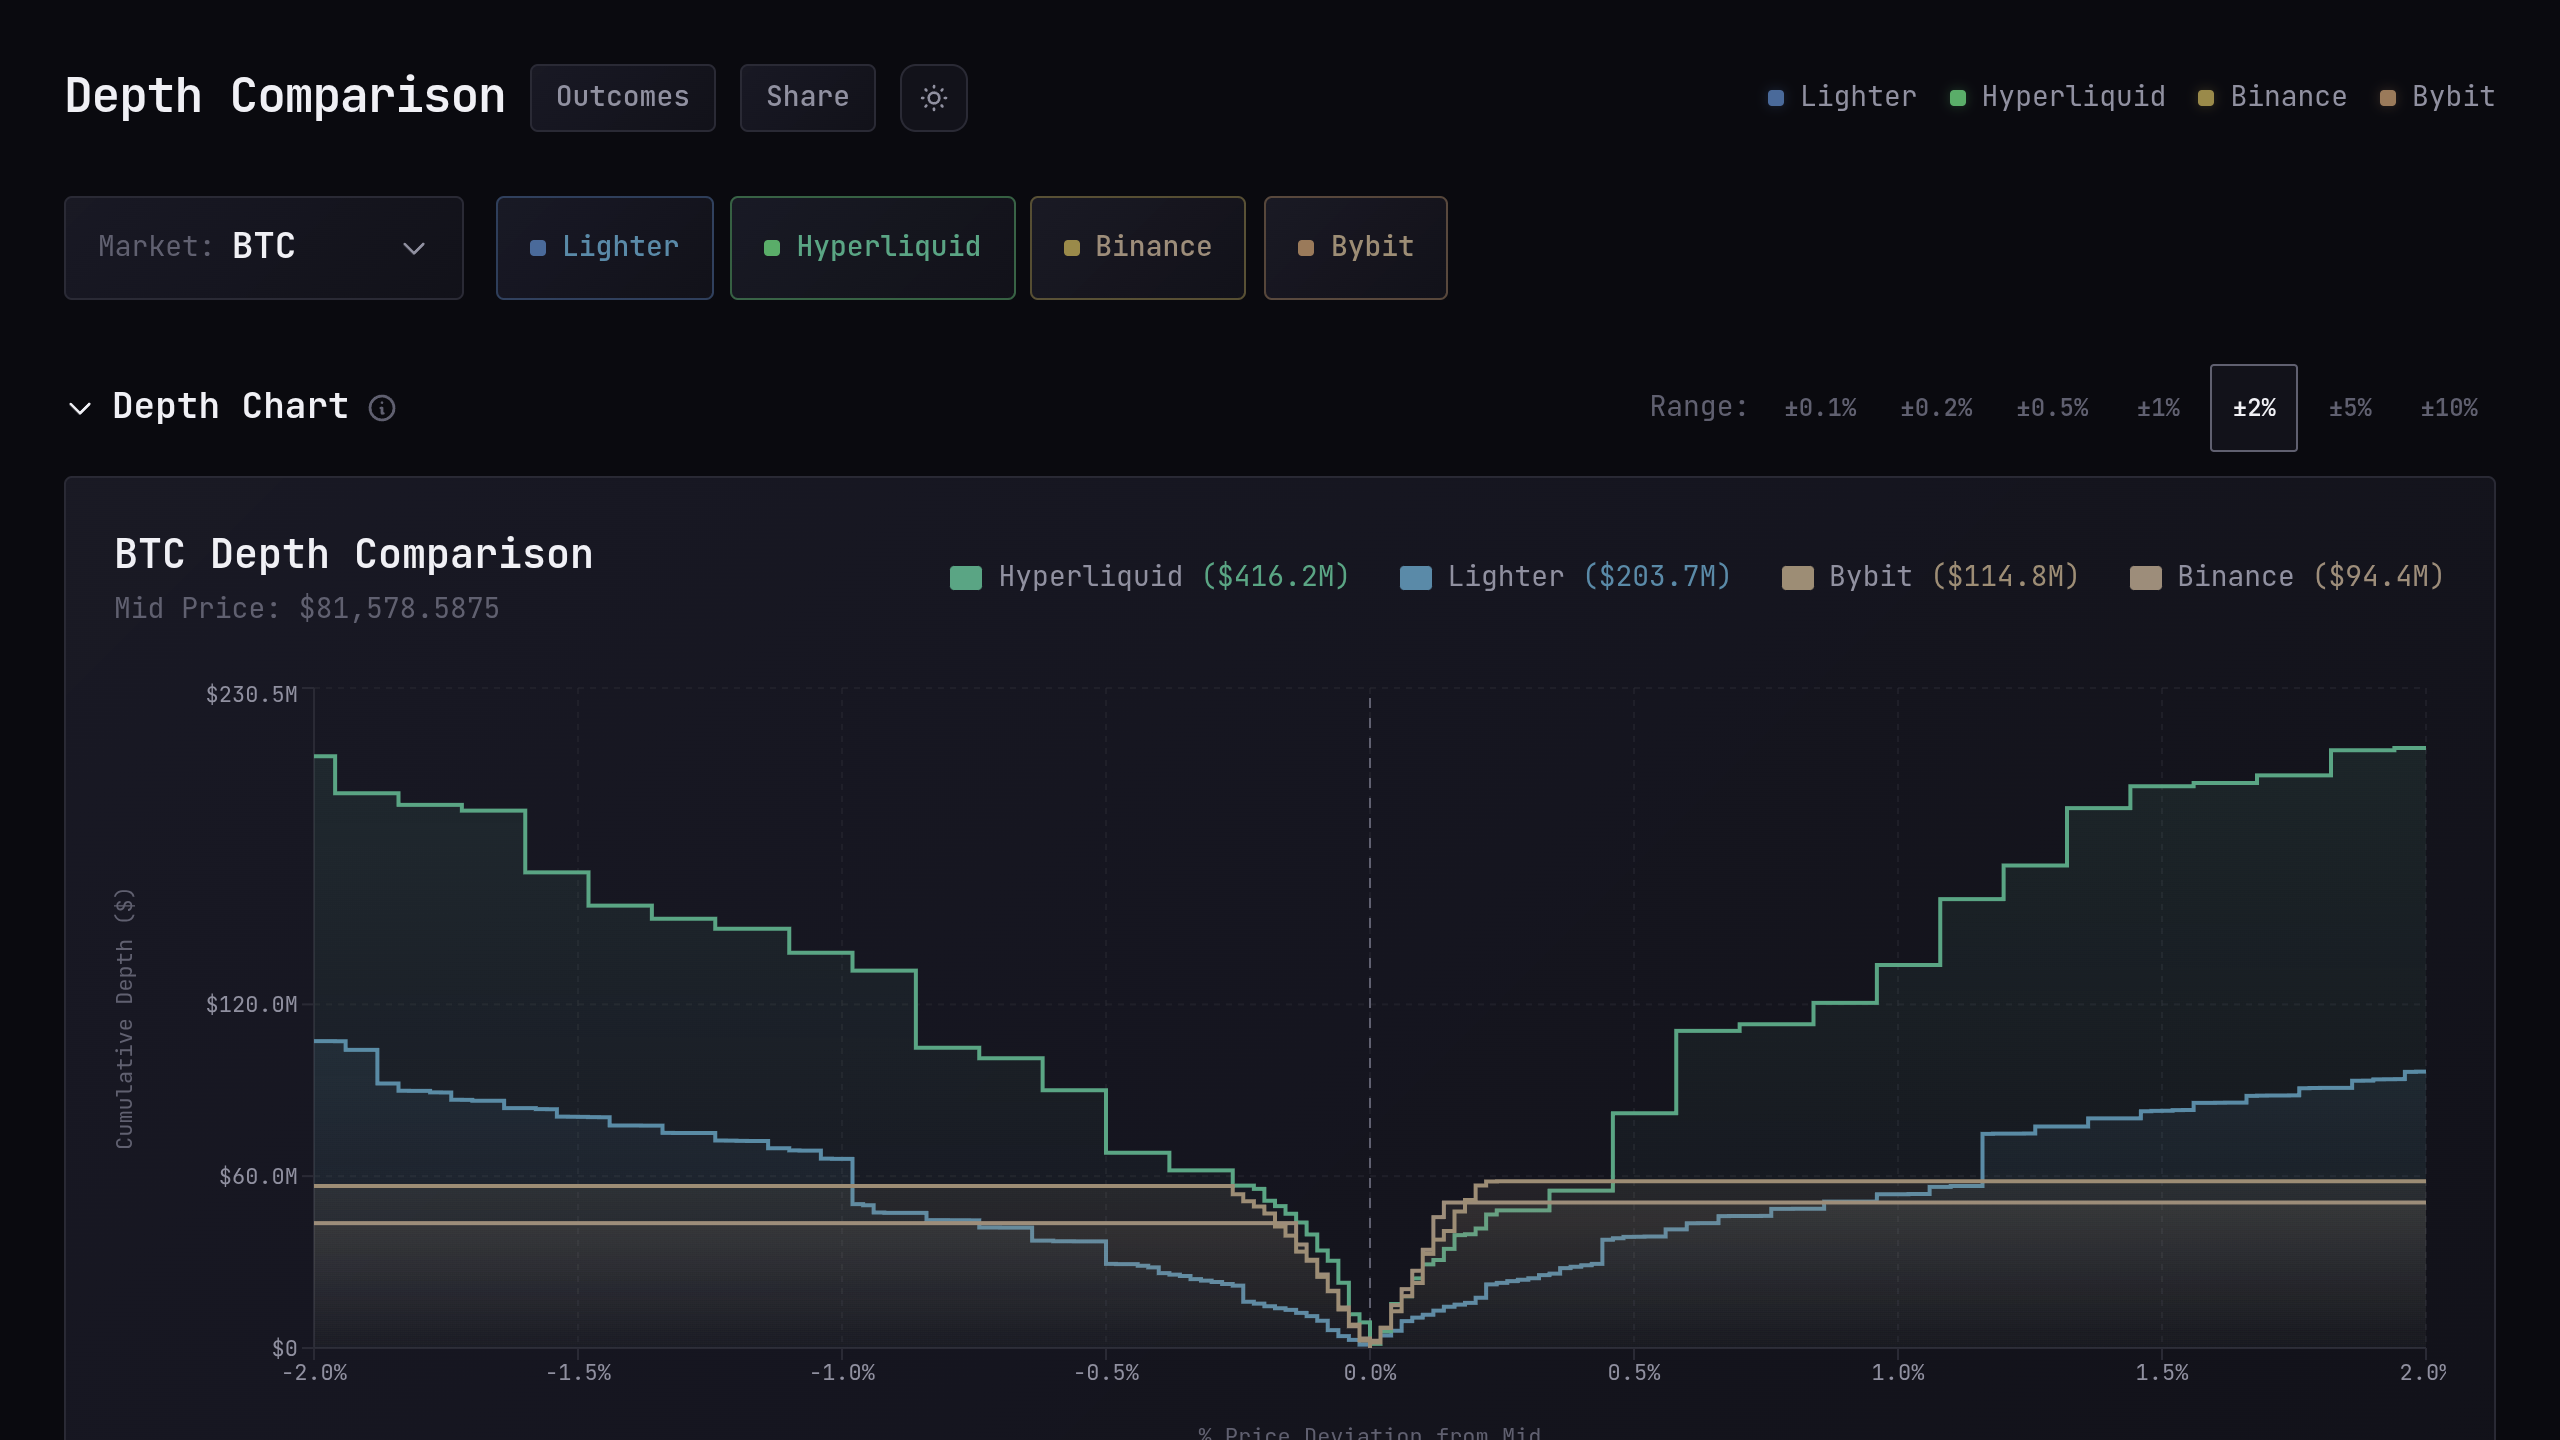Click the Binance legend dot in header
The width and height of the screenshot is (2560, 1440).
[x=2206, y=98]
